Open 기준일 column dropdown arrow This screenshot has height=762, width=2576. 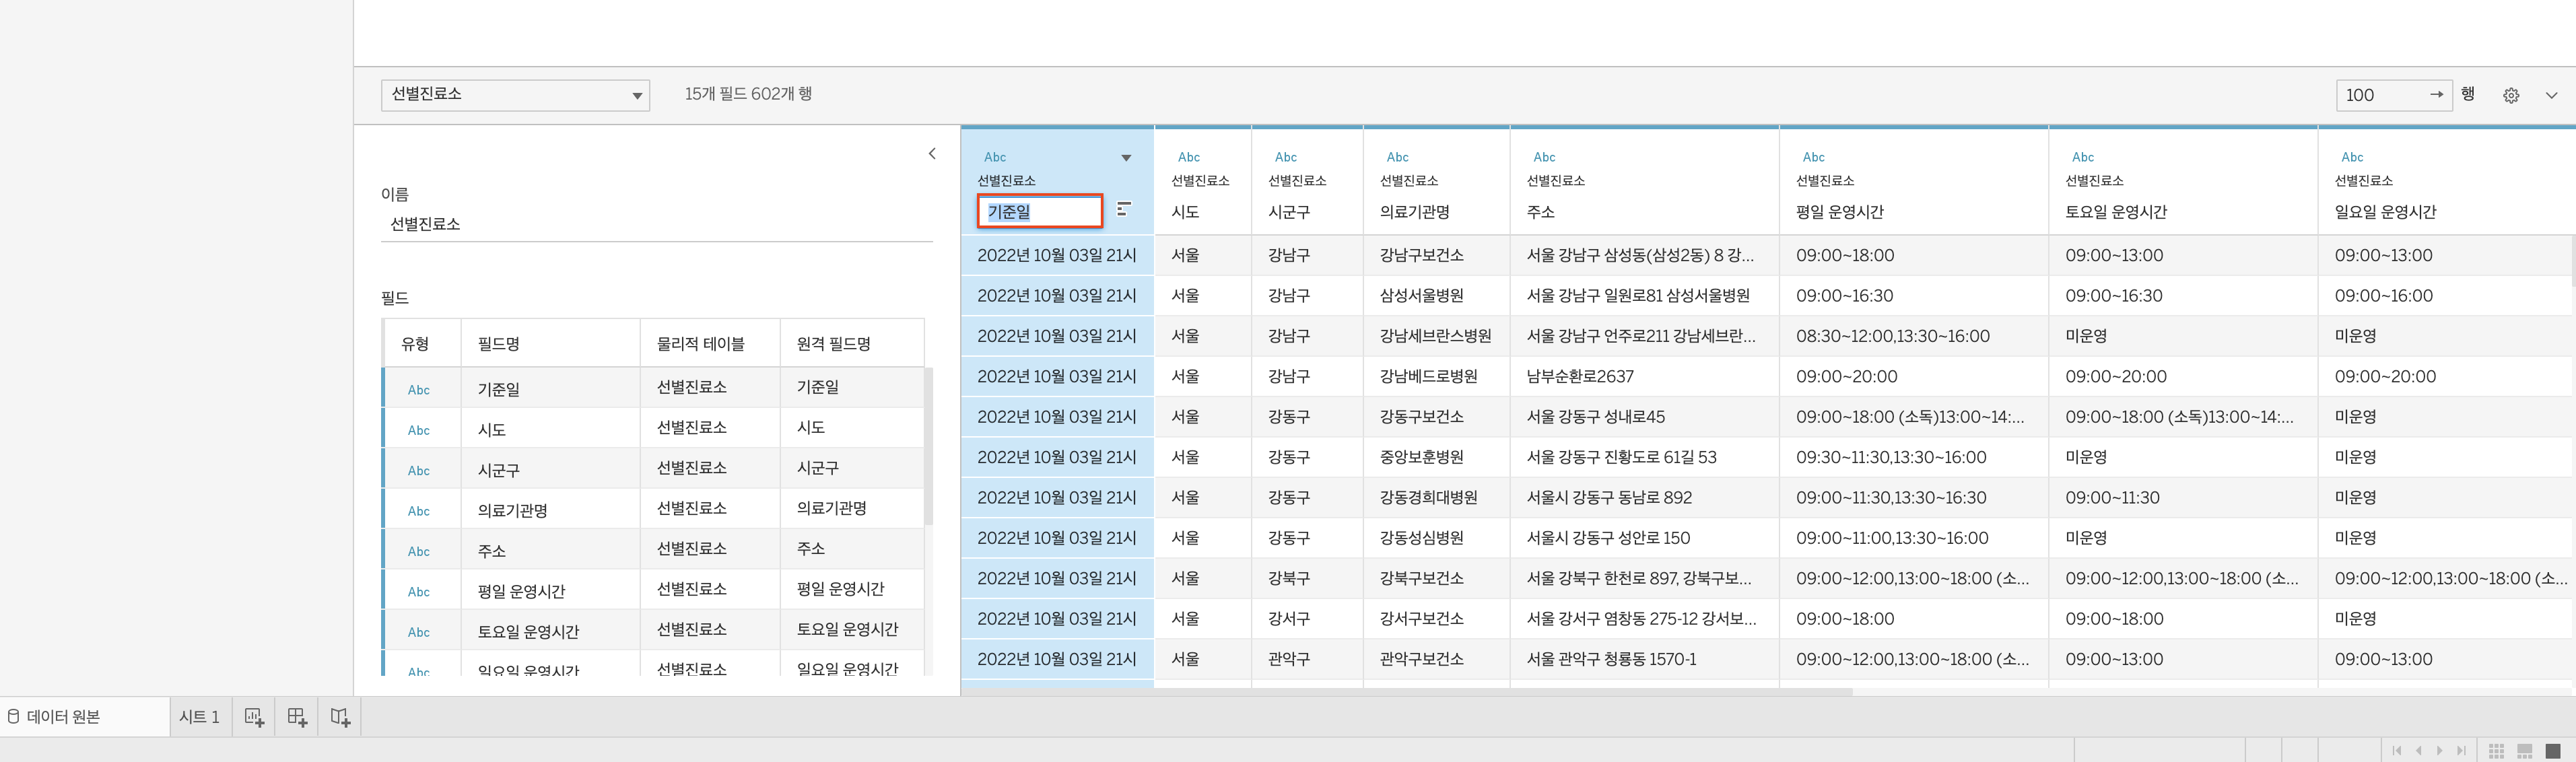1126,158
